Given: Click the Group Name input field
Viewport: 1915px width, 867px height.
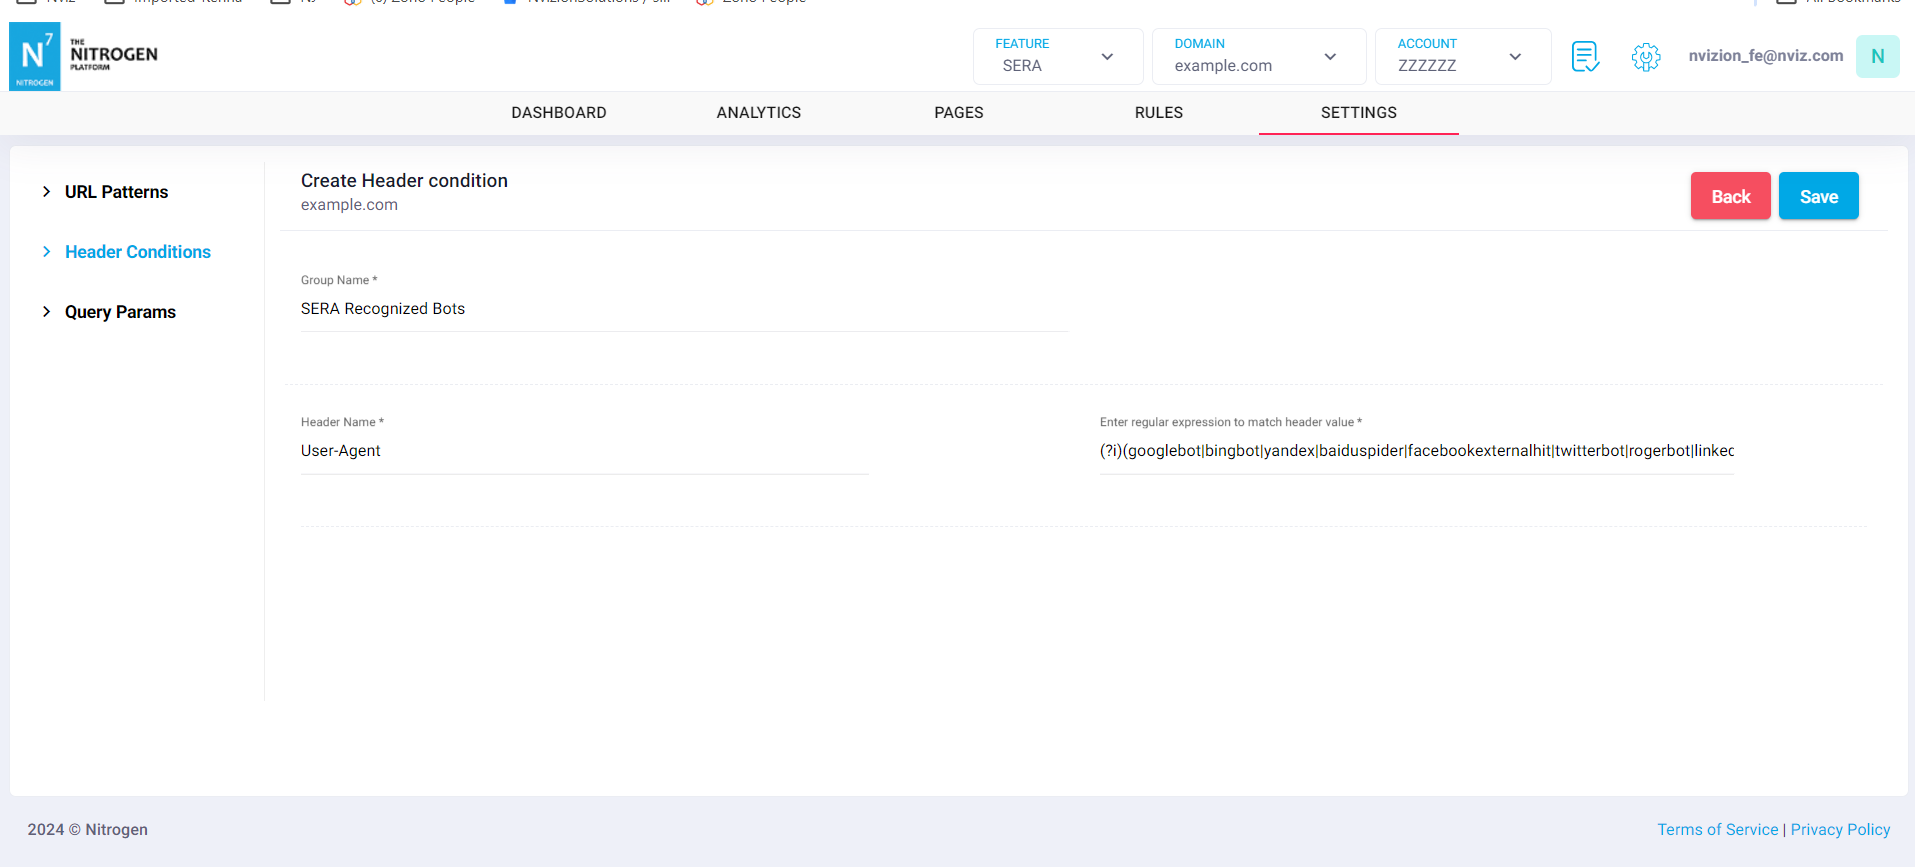Looking at the screenshot, I should (683, 309).
